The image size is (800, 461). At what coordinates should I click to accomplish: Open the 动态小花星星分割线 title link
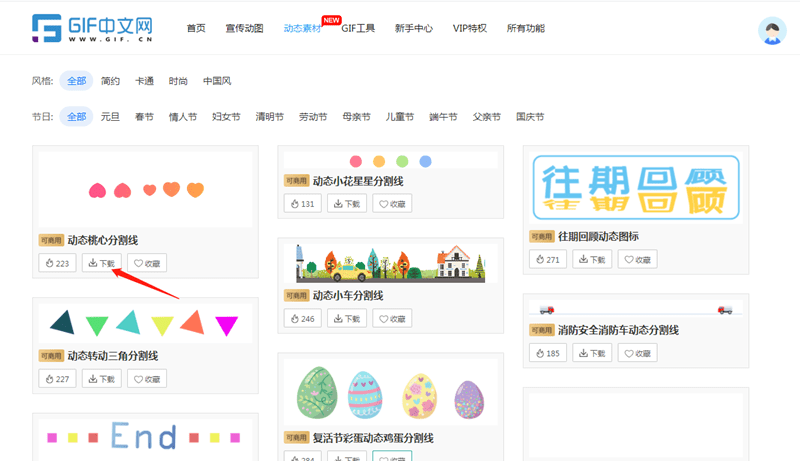[358, 181]
